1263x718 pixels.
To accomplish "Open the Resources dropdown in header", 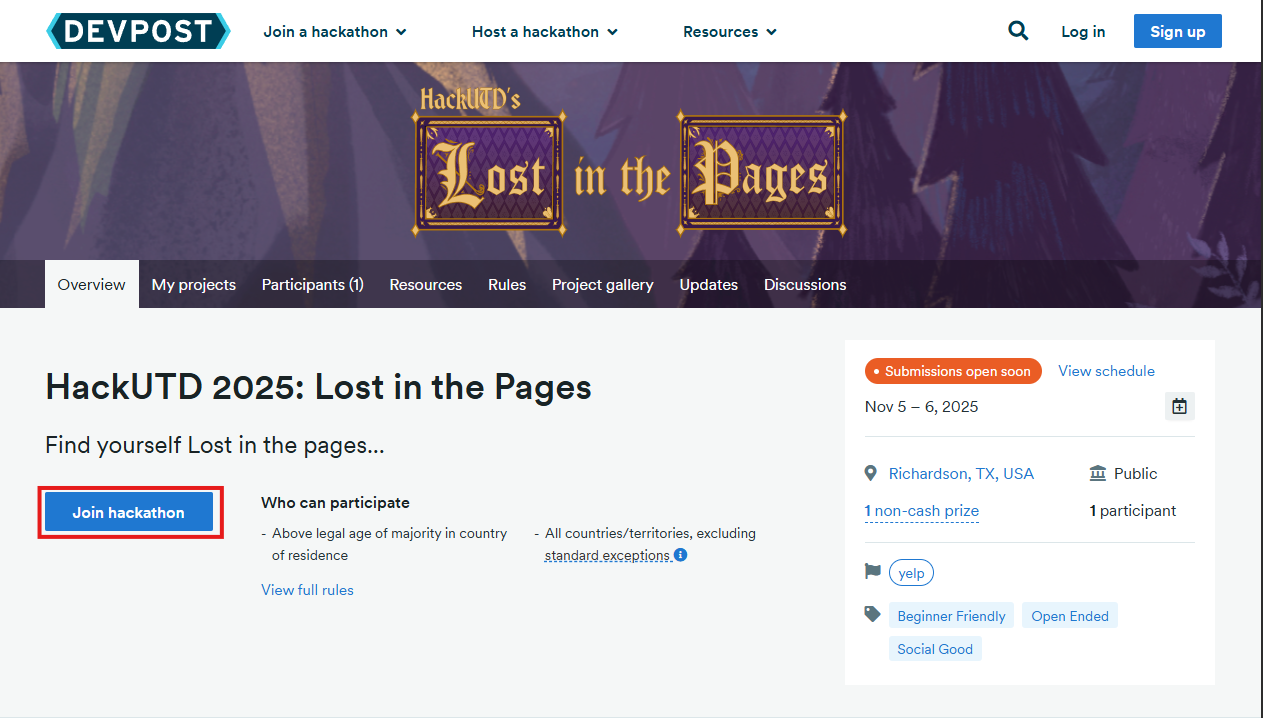I will pos(729,31).
